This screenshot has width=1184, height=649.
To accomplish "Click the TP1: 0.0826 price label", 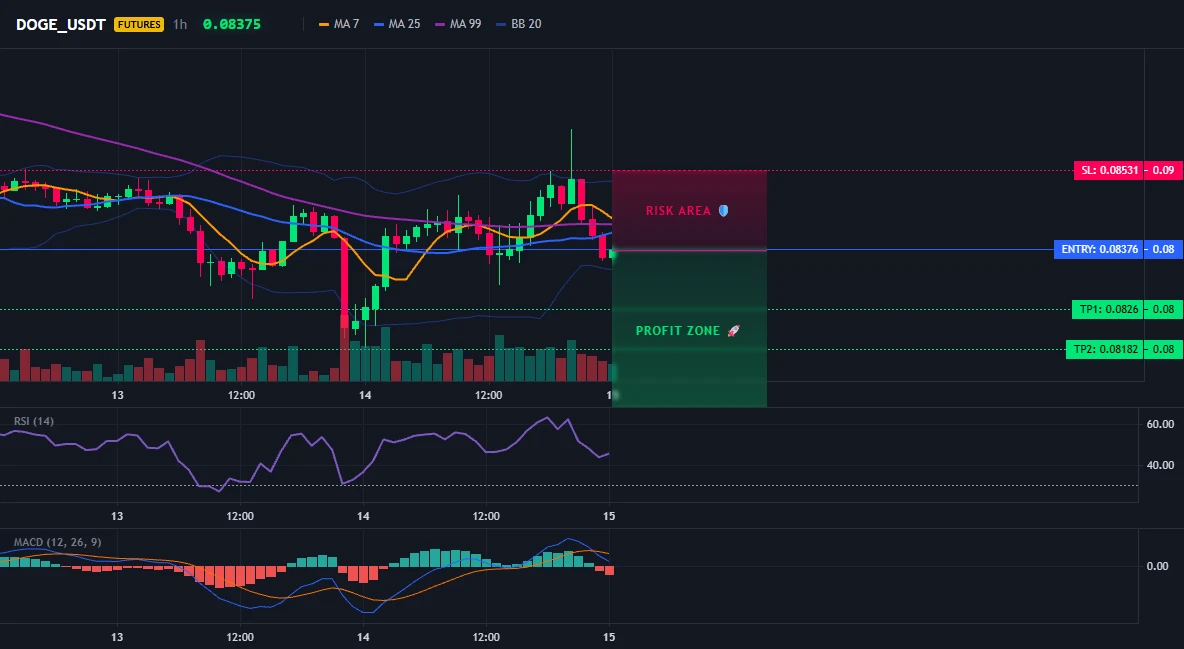I will [1108, 309].
